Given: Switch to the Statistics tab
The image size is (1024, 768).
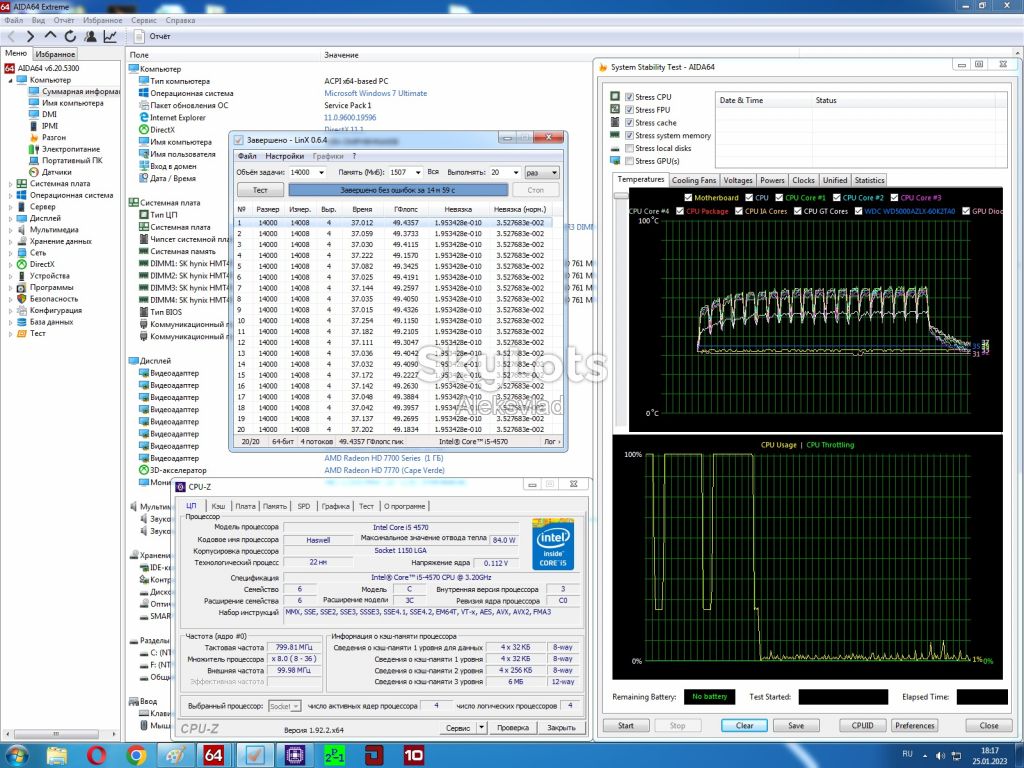Looking at the screenshot, I should click(x=869, y=180).
